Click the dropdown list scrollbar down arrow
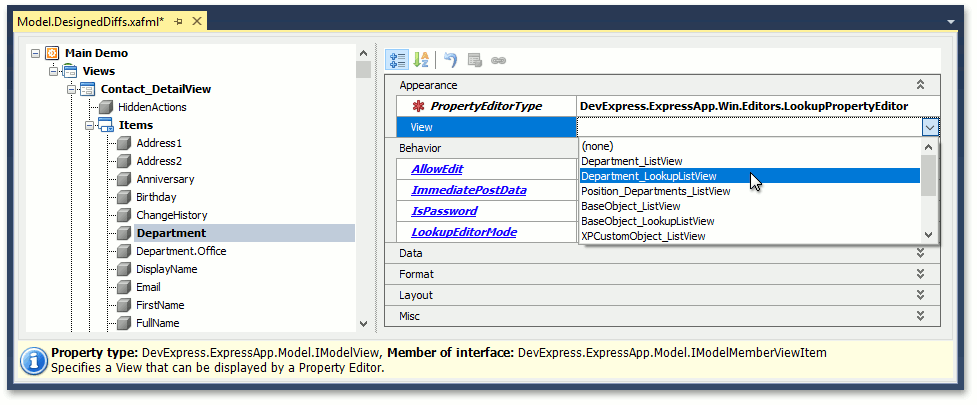The height and width of the screenshot is (405, 977). (929, 235)
